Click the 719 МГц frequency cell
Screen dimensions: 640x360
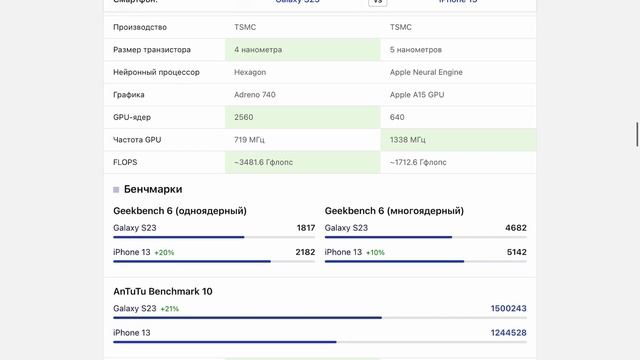coord(303,140)
